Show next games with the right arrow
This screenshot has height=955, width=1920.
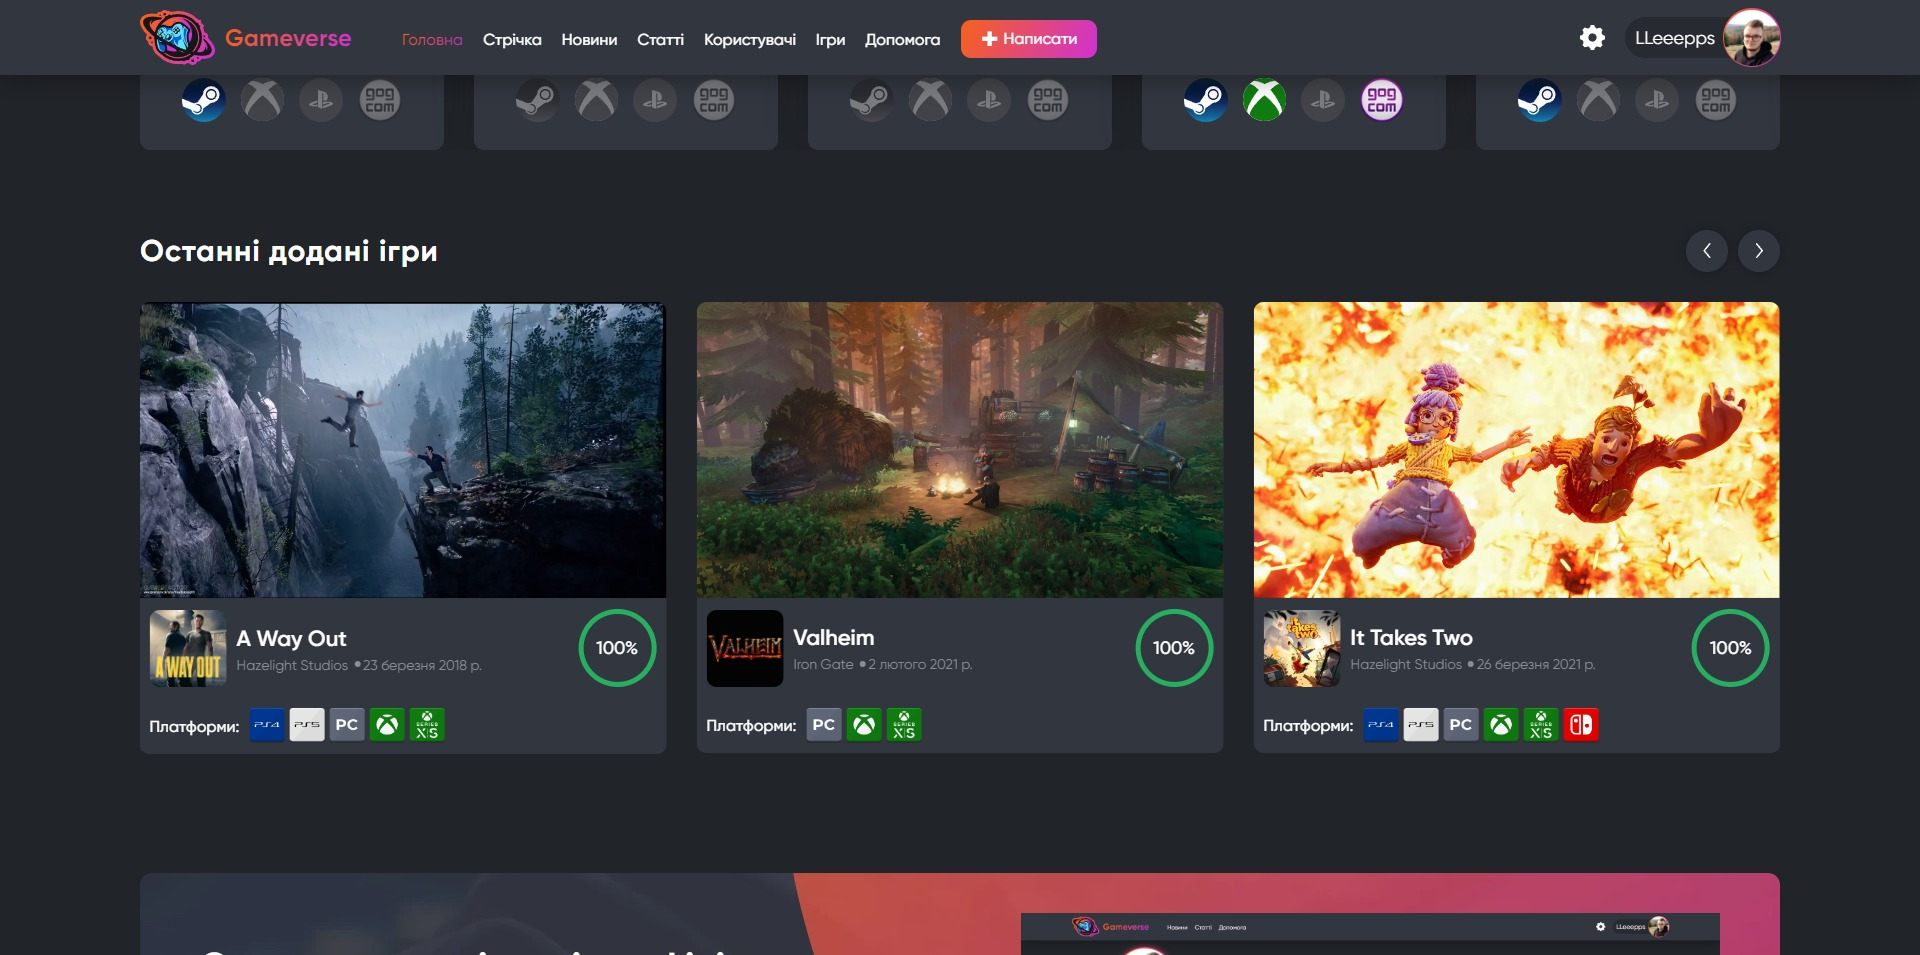pos(1759,251)
